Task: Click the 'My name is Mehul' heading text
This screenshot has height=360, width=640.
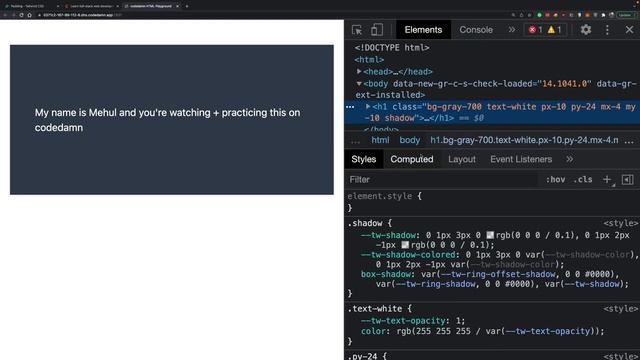Action: (x=167, y=120)
